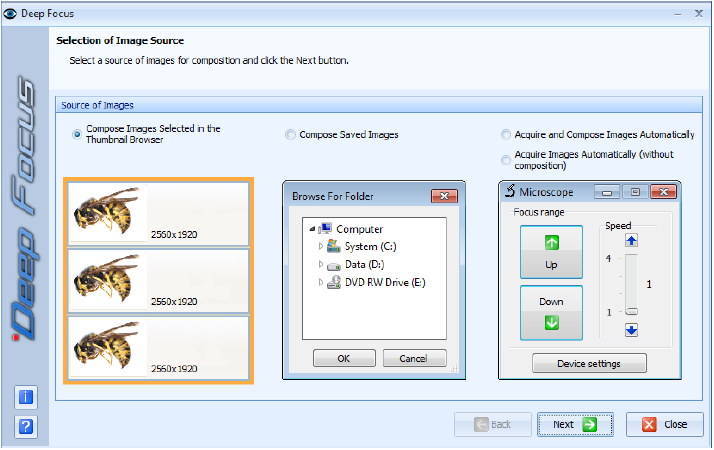Image resolution: width=714 pixels, height=450 pixels.
Task: Open help with the question mark icon
Action: (x=27, y=427)
